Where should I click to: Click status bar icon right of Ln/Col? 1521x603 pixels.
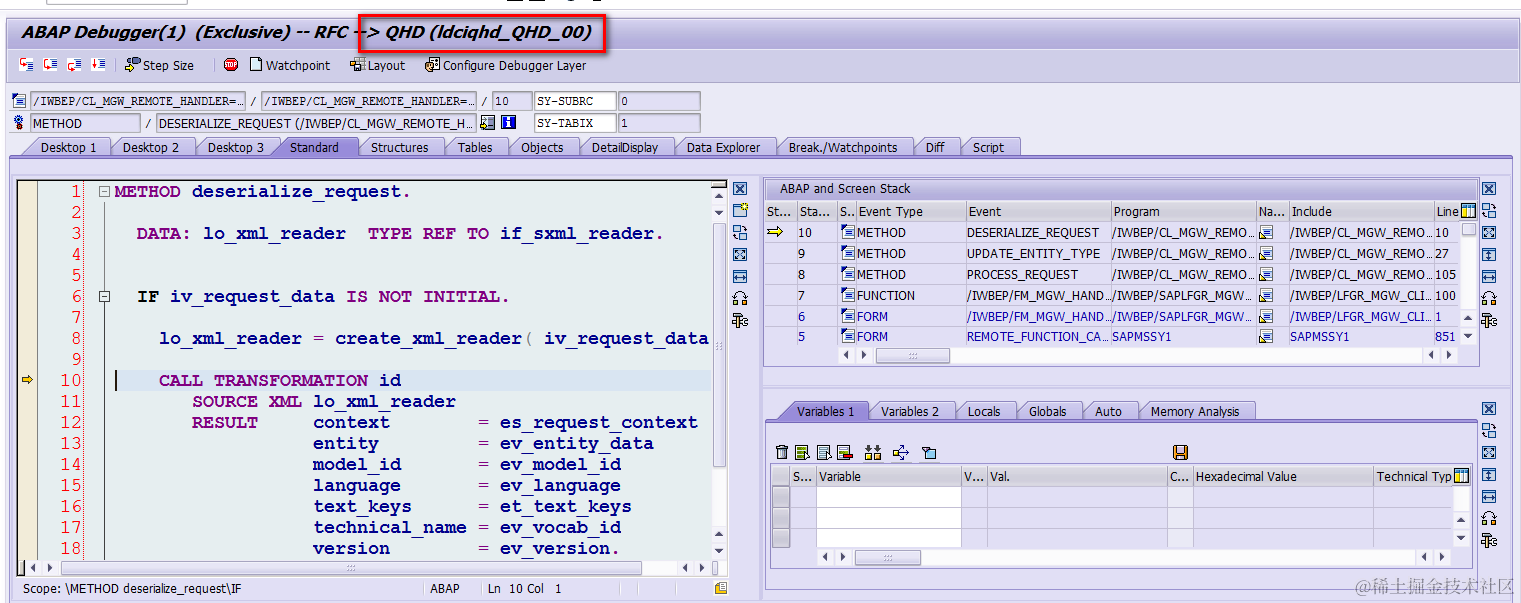click(720, 589)
